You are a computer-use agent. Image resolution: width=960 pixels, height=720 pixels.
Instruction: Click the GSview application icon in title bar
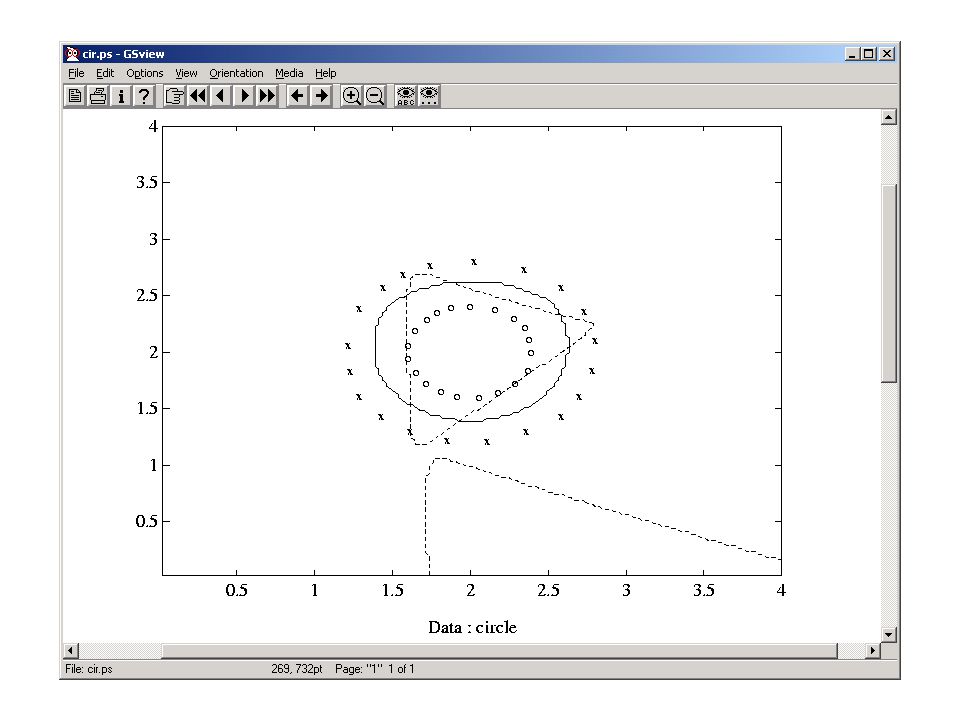click(x=72, y=54)
